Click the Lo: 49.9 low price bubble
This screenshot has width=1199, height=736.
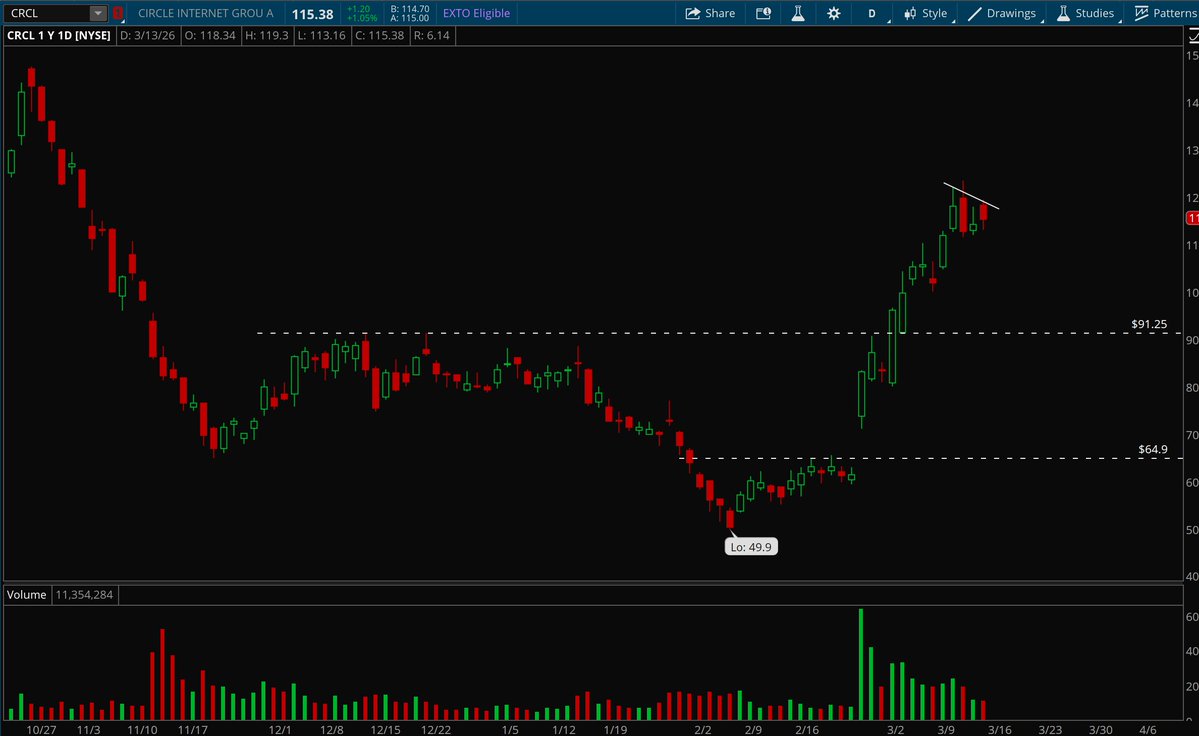coord(751,546)
